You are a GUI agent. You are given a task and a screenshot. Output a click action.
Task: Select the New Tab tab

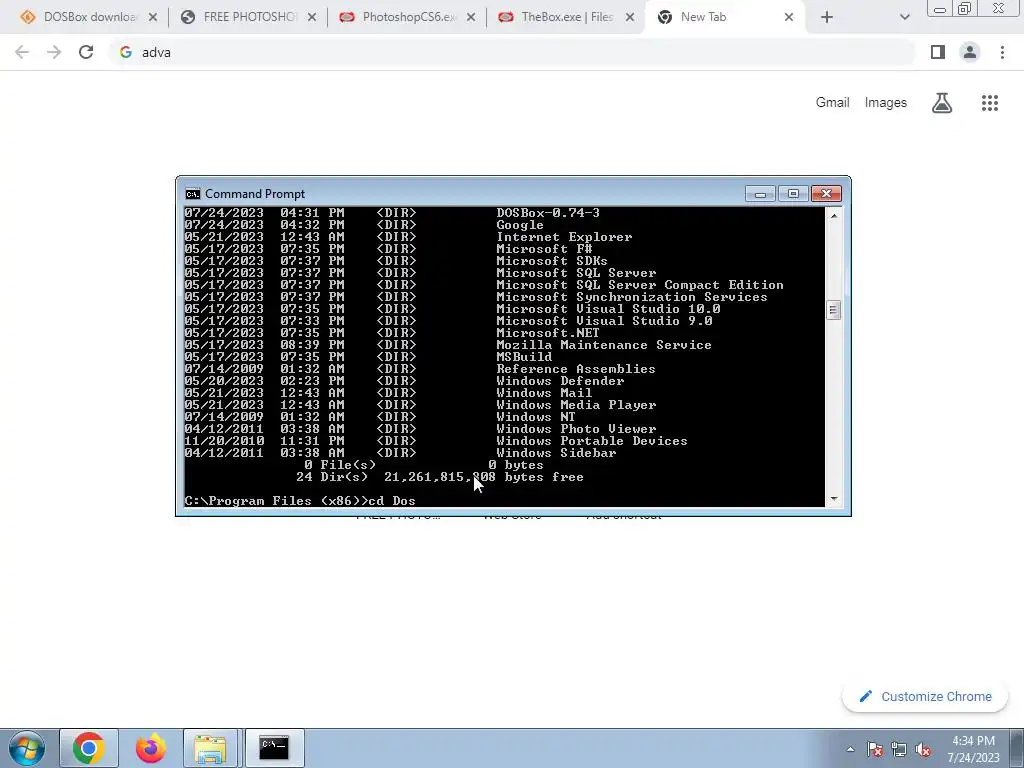725,17
